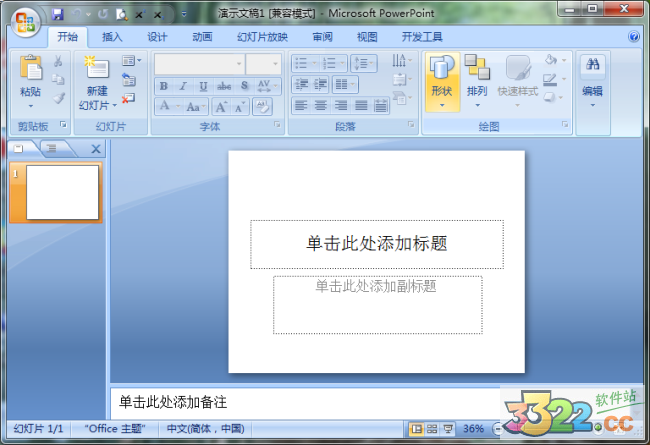The image size is (650, 445).
Task: Open the 字体 dialog launcher
Action: click(x=277, y=124)
